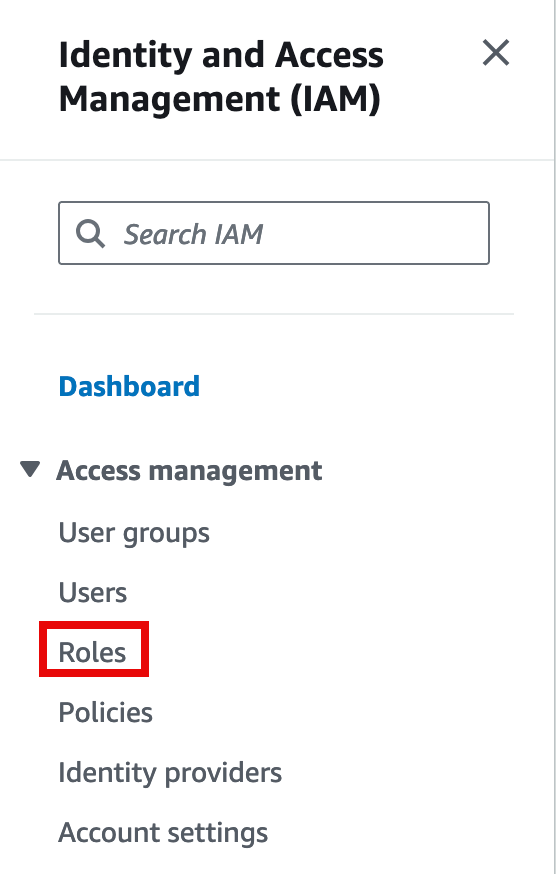Screen dimensions: 556x874
Task: Close the IAM navigation panel
Action: 496,52
